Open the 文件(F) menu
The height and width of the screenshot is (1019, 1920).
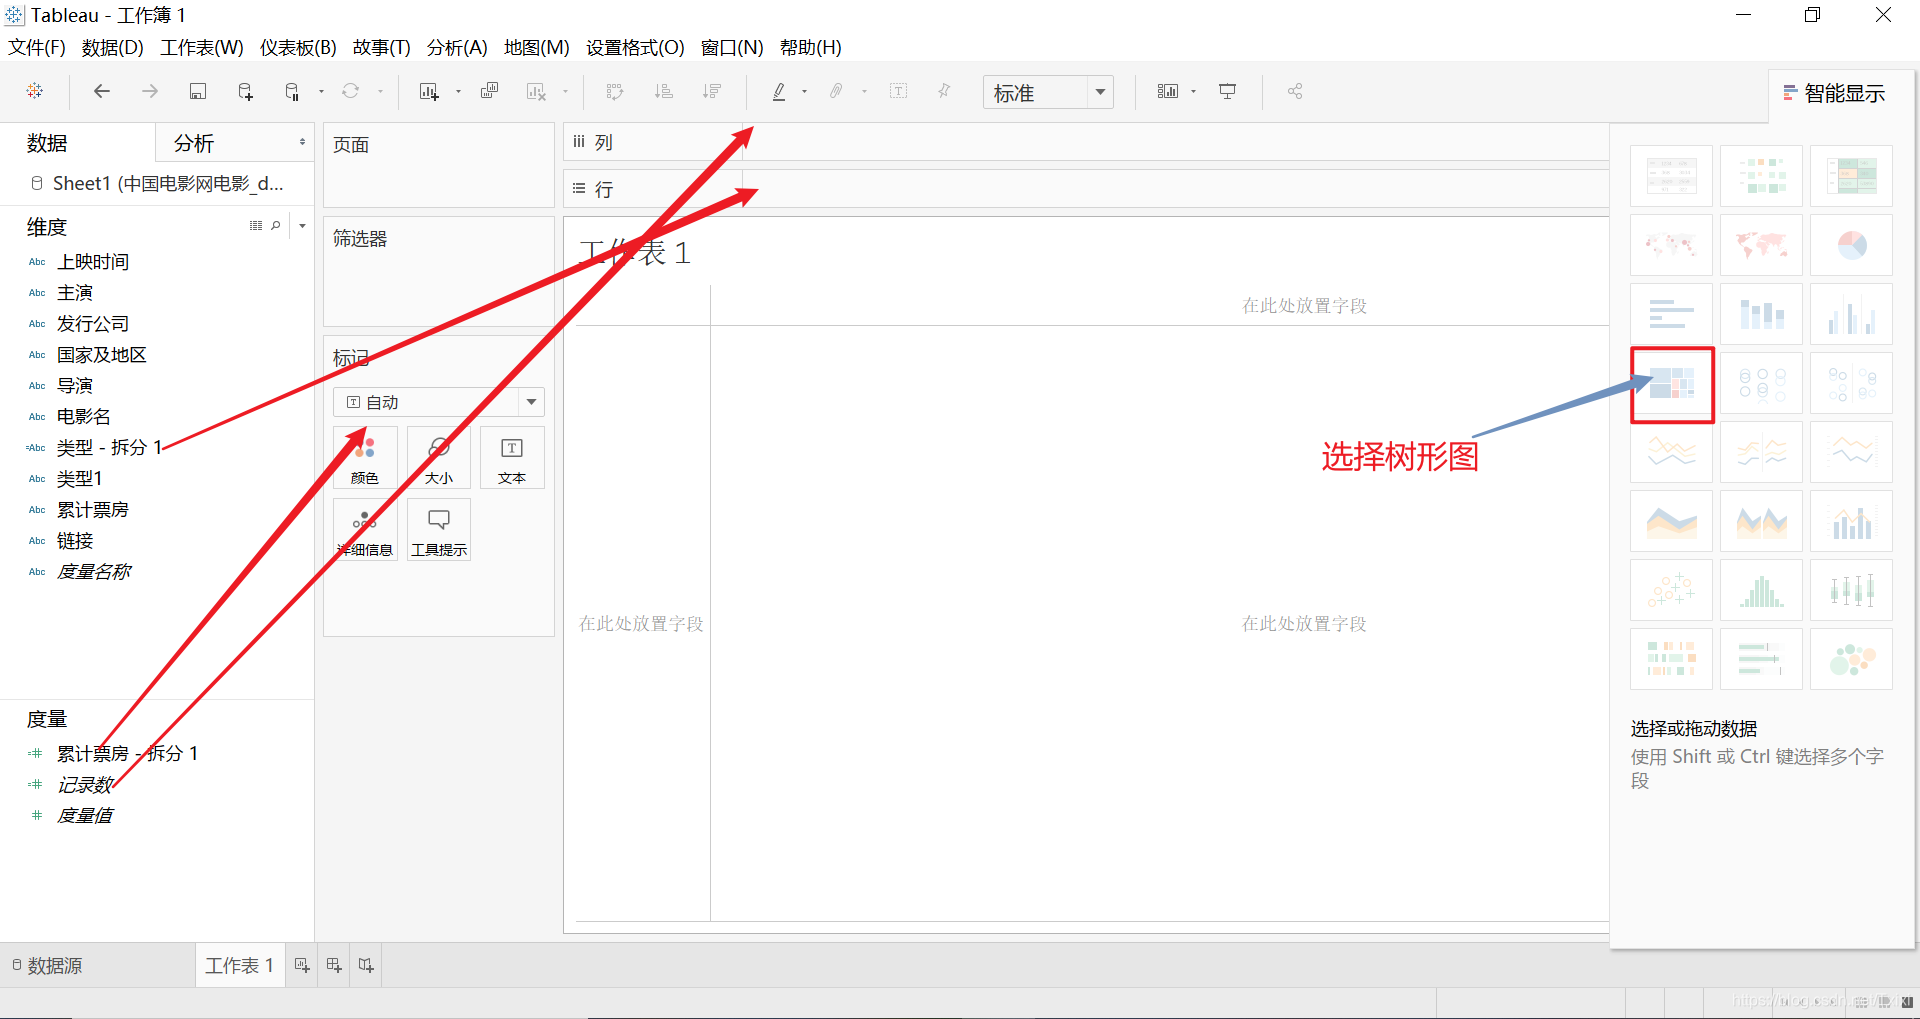coord(37,48)
